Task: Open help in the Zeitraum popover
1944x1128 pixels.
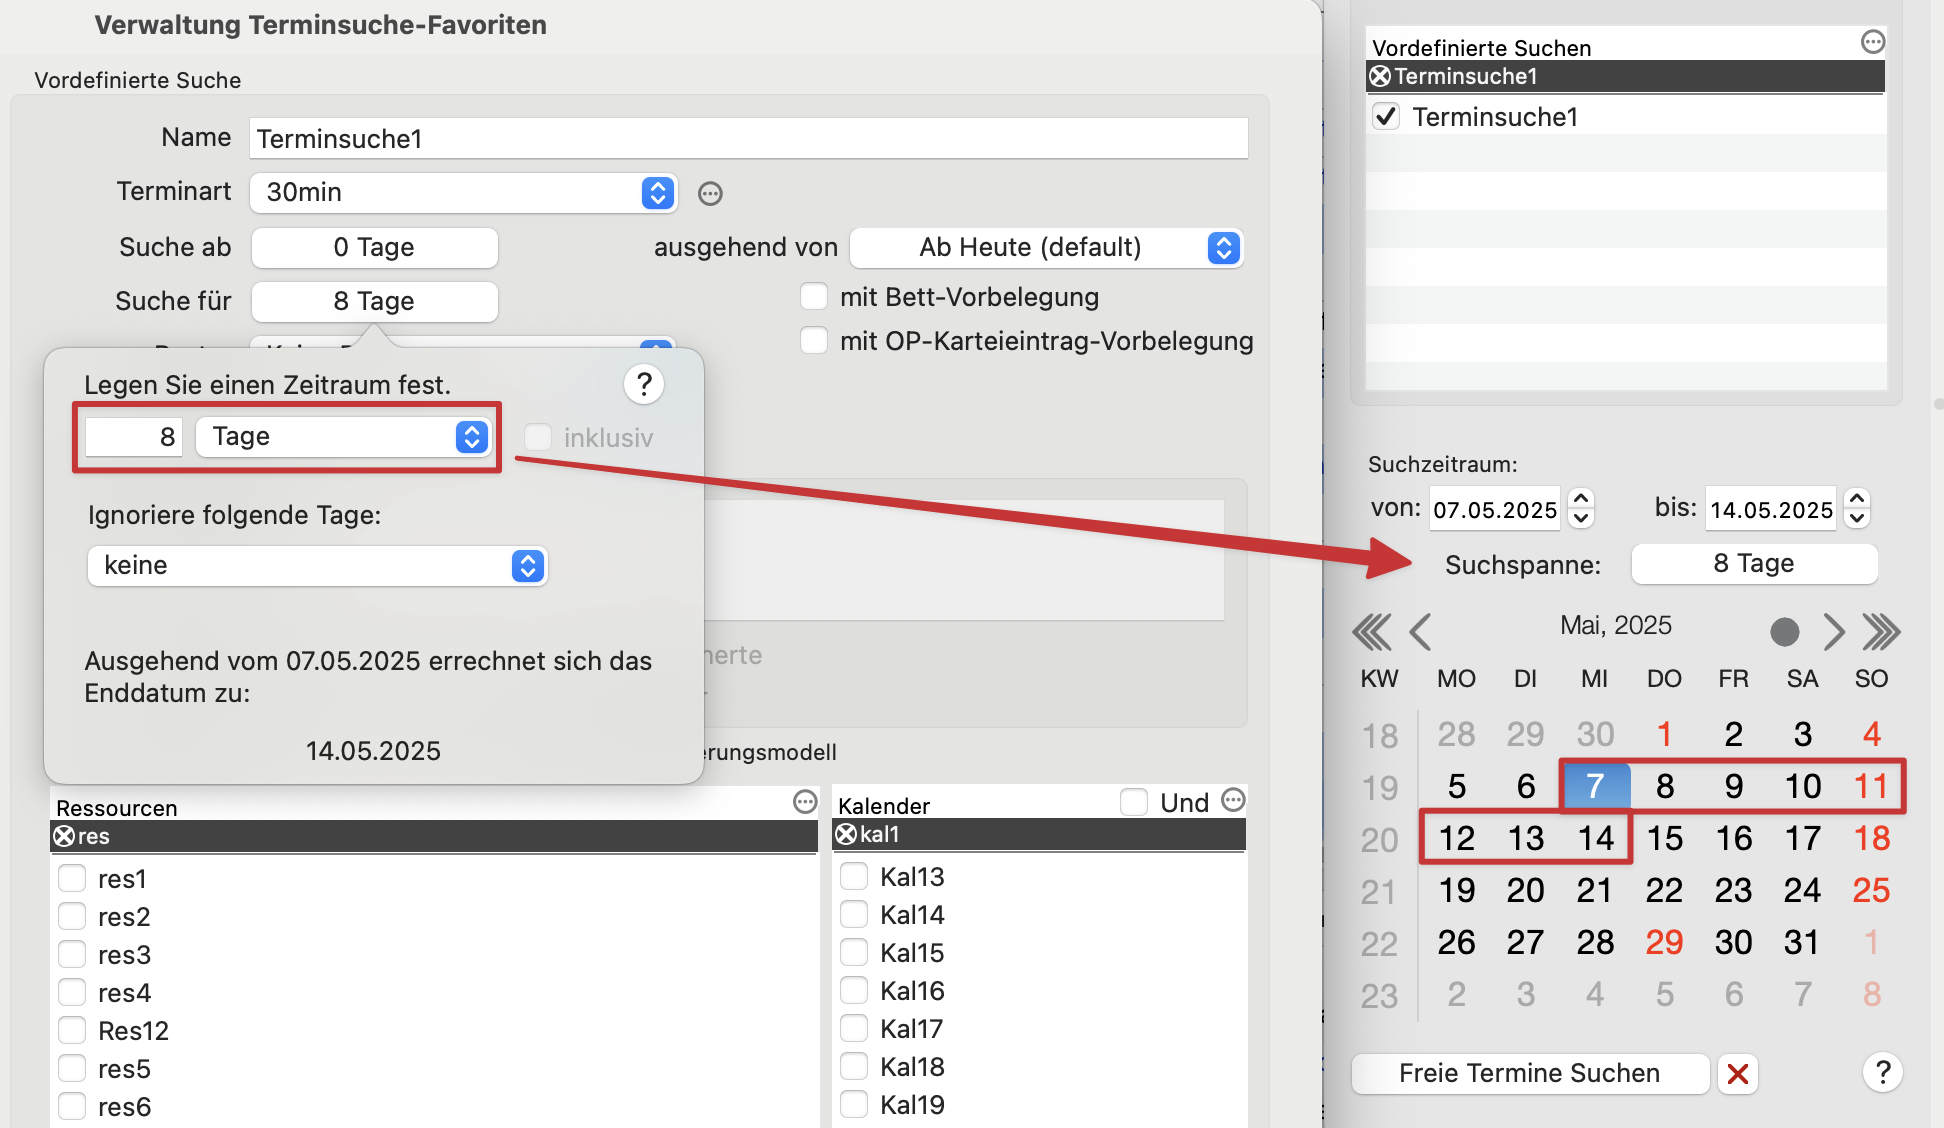Action: click(645, 384)
